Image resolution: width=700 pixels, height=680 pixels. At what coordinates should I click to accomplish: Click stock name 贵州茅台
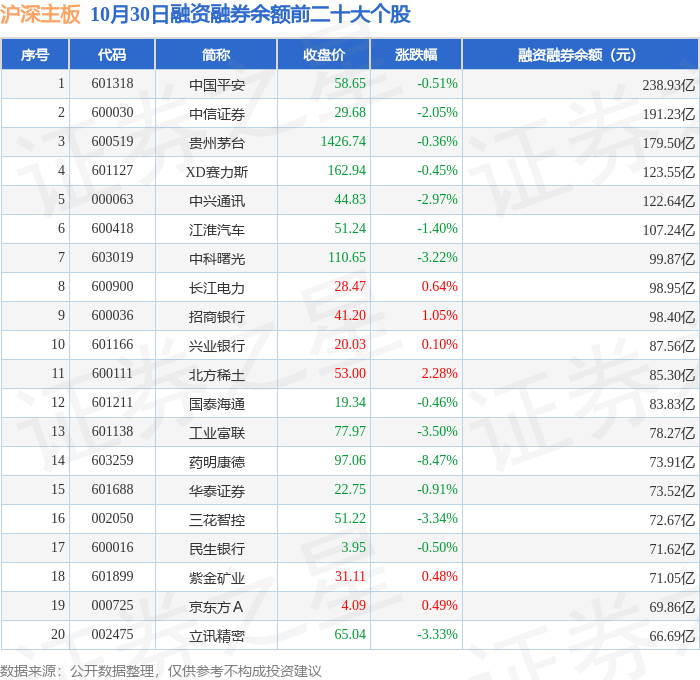click(x=217, y=143)
